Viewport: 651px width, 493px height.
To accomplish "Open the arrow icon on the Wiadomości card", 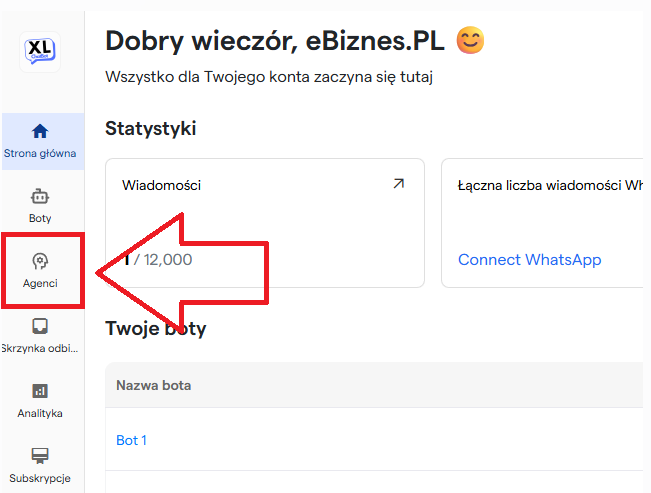I will tap(399, 184).
